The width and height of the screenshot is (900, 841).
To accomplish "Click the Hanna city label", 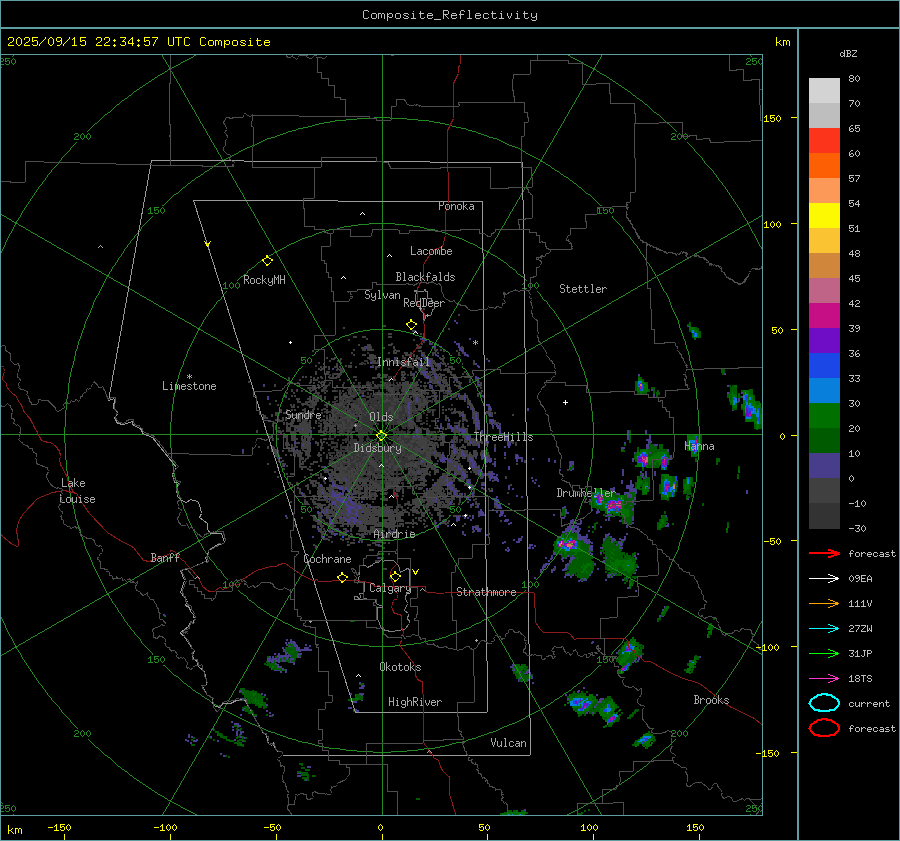I will click(x=699, y=446).
